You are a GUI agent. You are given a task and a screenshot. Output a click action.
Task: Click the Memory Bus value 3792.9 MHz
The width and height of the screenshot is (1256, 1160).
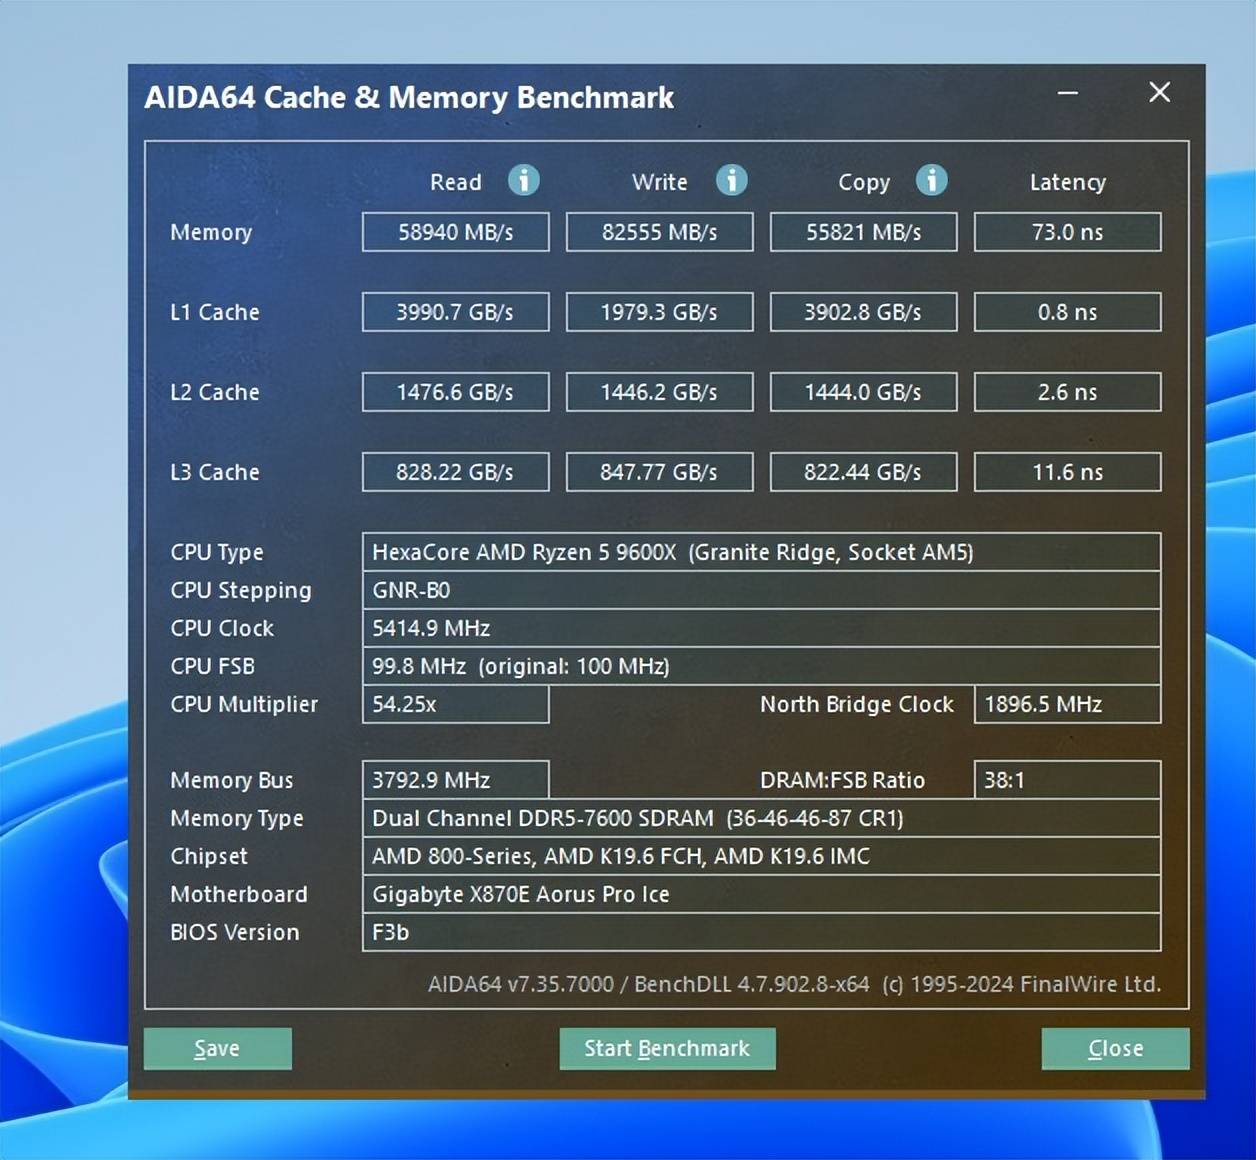click(455, 780)
